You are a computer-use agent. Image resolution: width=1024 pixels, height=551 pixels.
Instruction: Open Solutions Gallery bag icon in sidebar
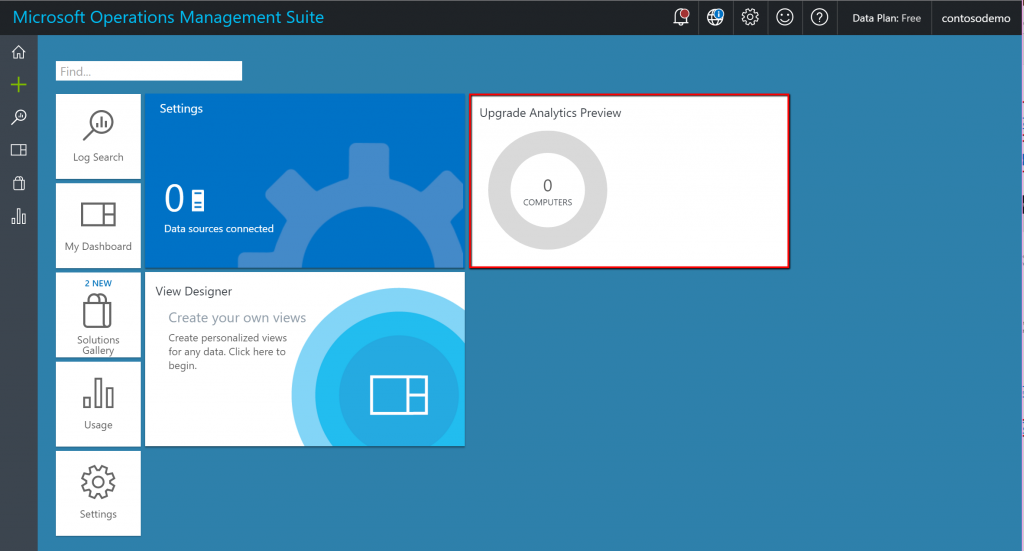tap(18, 183)
